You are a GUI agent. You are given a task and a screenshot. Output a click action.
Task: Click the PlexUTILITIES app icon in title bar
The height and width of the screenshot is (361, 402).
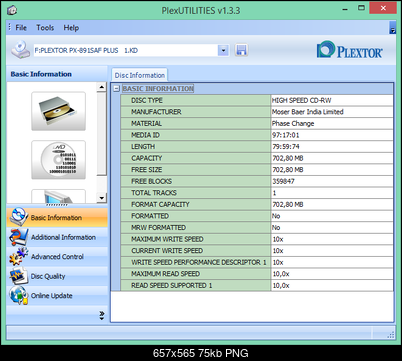(x=12, y=10)
